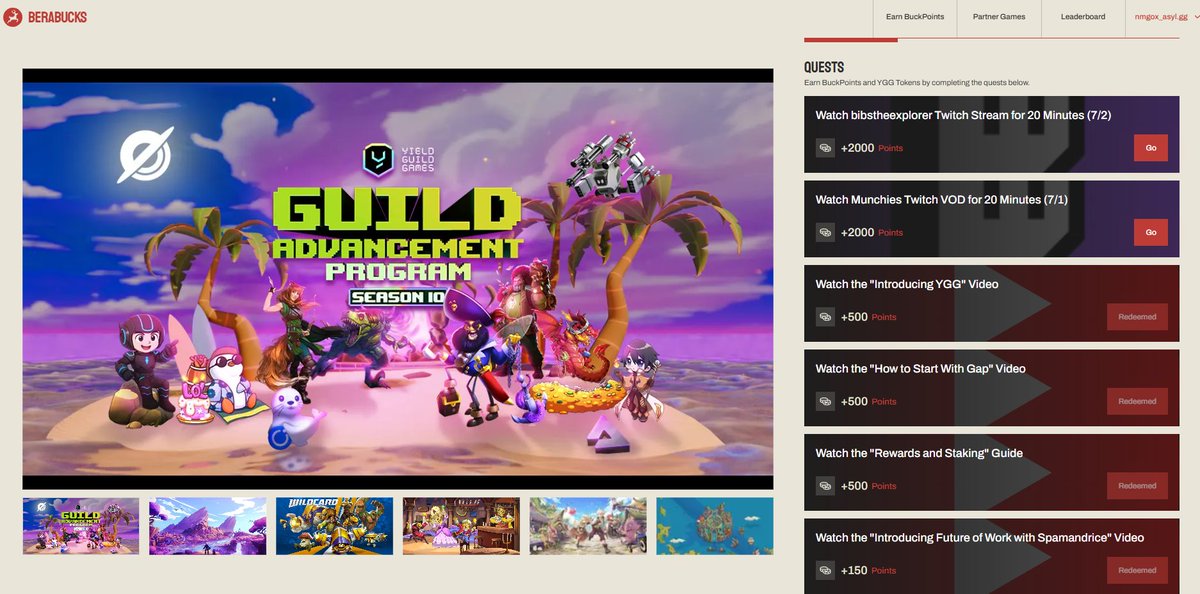Open the Earn BuckPoints tab
Viewport: 1200px width, 594px height.
915,17
